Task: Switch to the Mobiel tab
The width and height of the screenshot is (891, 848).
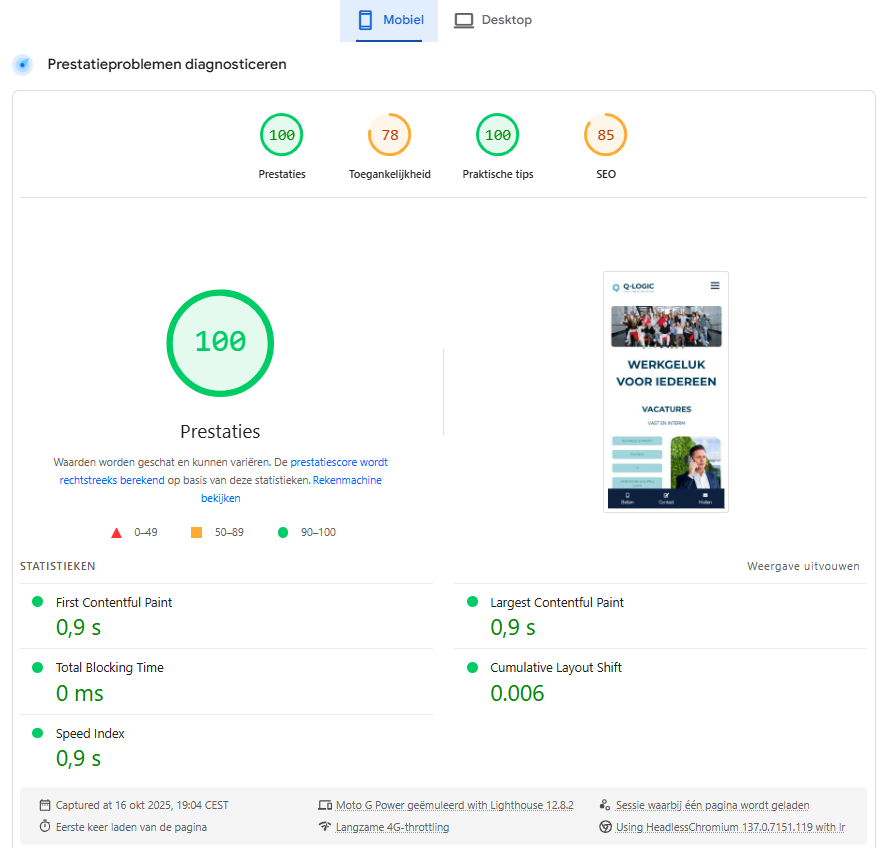Action: [x=389, y=20]
